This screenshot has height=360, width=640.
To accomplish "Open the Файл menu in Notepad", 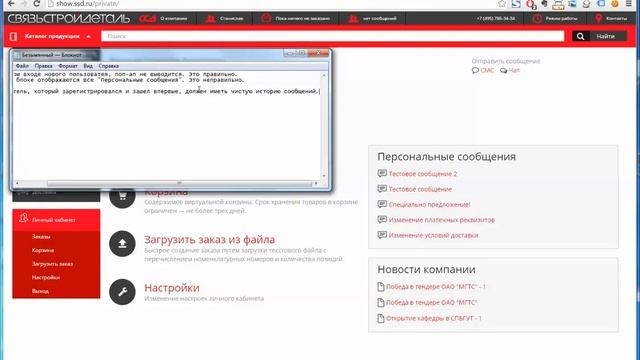I will [x=22, y=66].
